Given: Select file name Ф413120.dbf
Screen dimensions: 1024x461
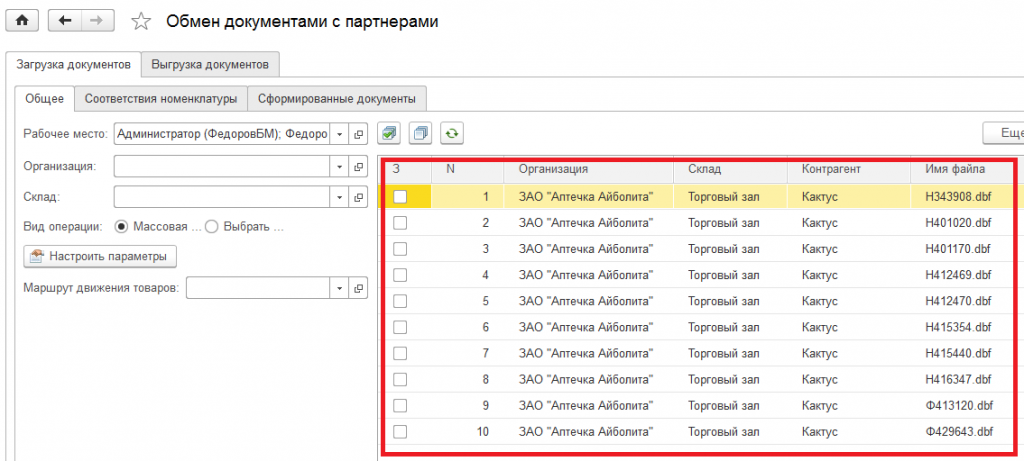Looking at the screenshot, I should pyautogui.click(x=959, y=405).
